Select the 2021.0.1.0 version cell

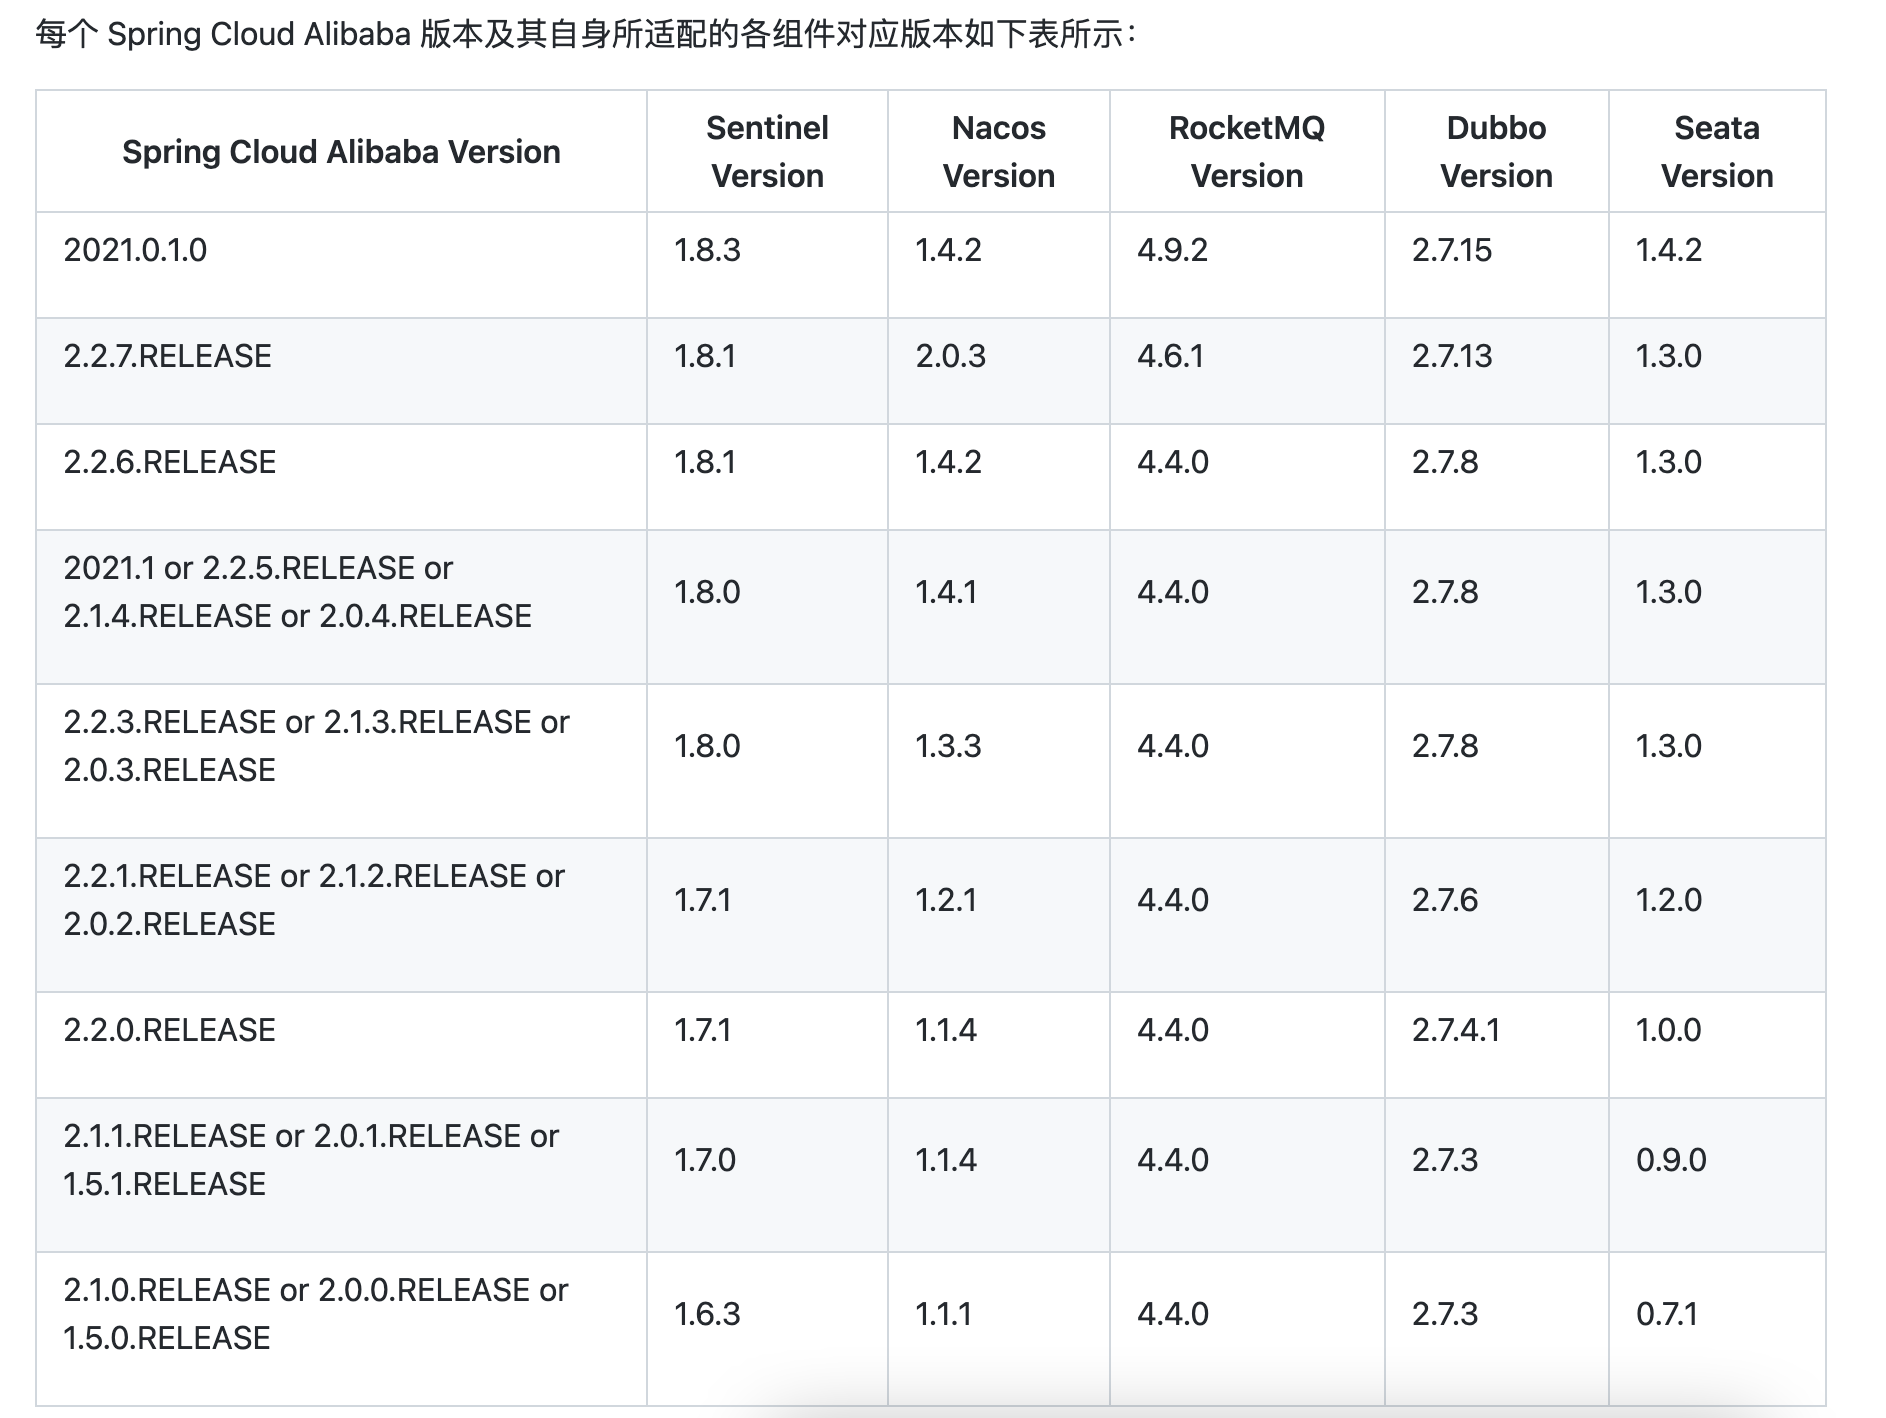click(x=136, y=250)
